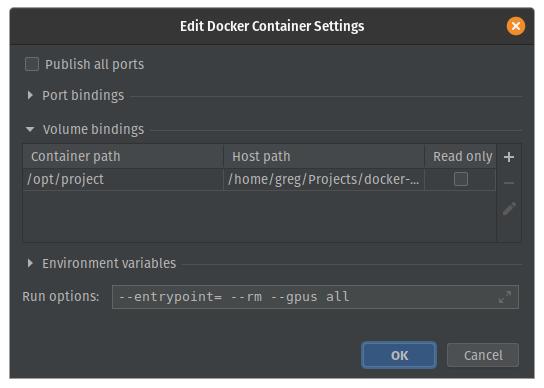Toggle Read only for /opt/project binding

pos(461,179)
